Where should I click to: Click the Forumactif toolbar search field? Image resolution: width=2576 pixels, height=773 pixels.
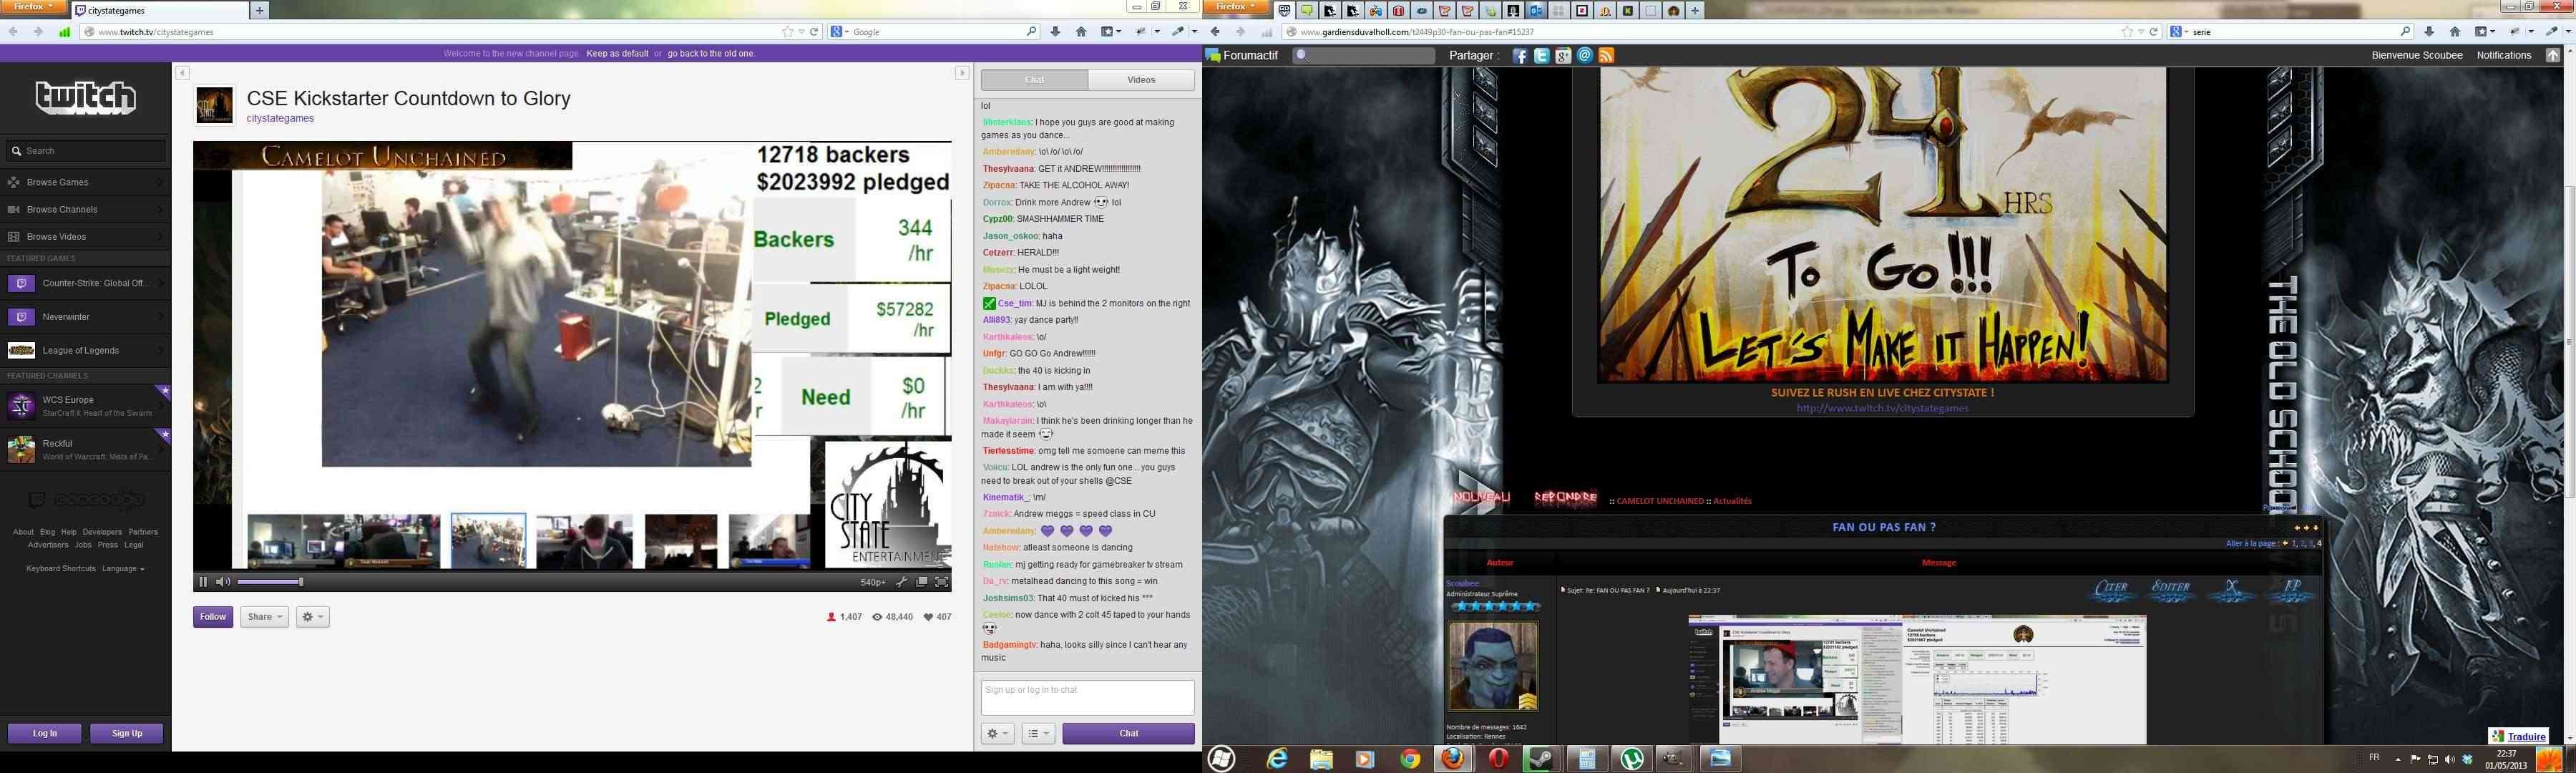pyautogui.click(x=1364, y=56)
